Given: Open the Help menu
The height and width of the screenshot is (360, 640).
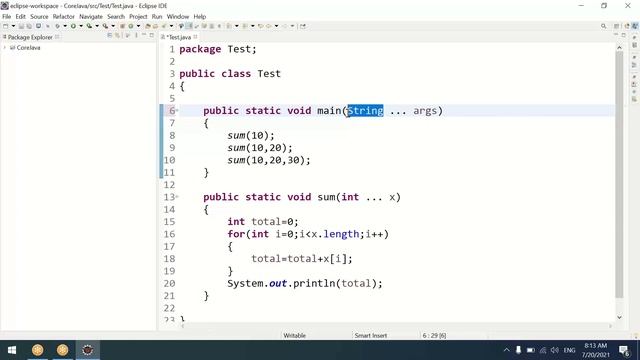Looking at the screenshot, I should [x=200, y=17].
